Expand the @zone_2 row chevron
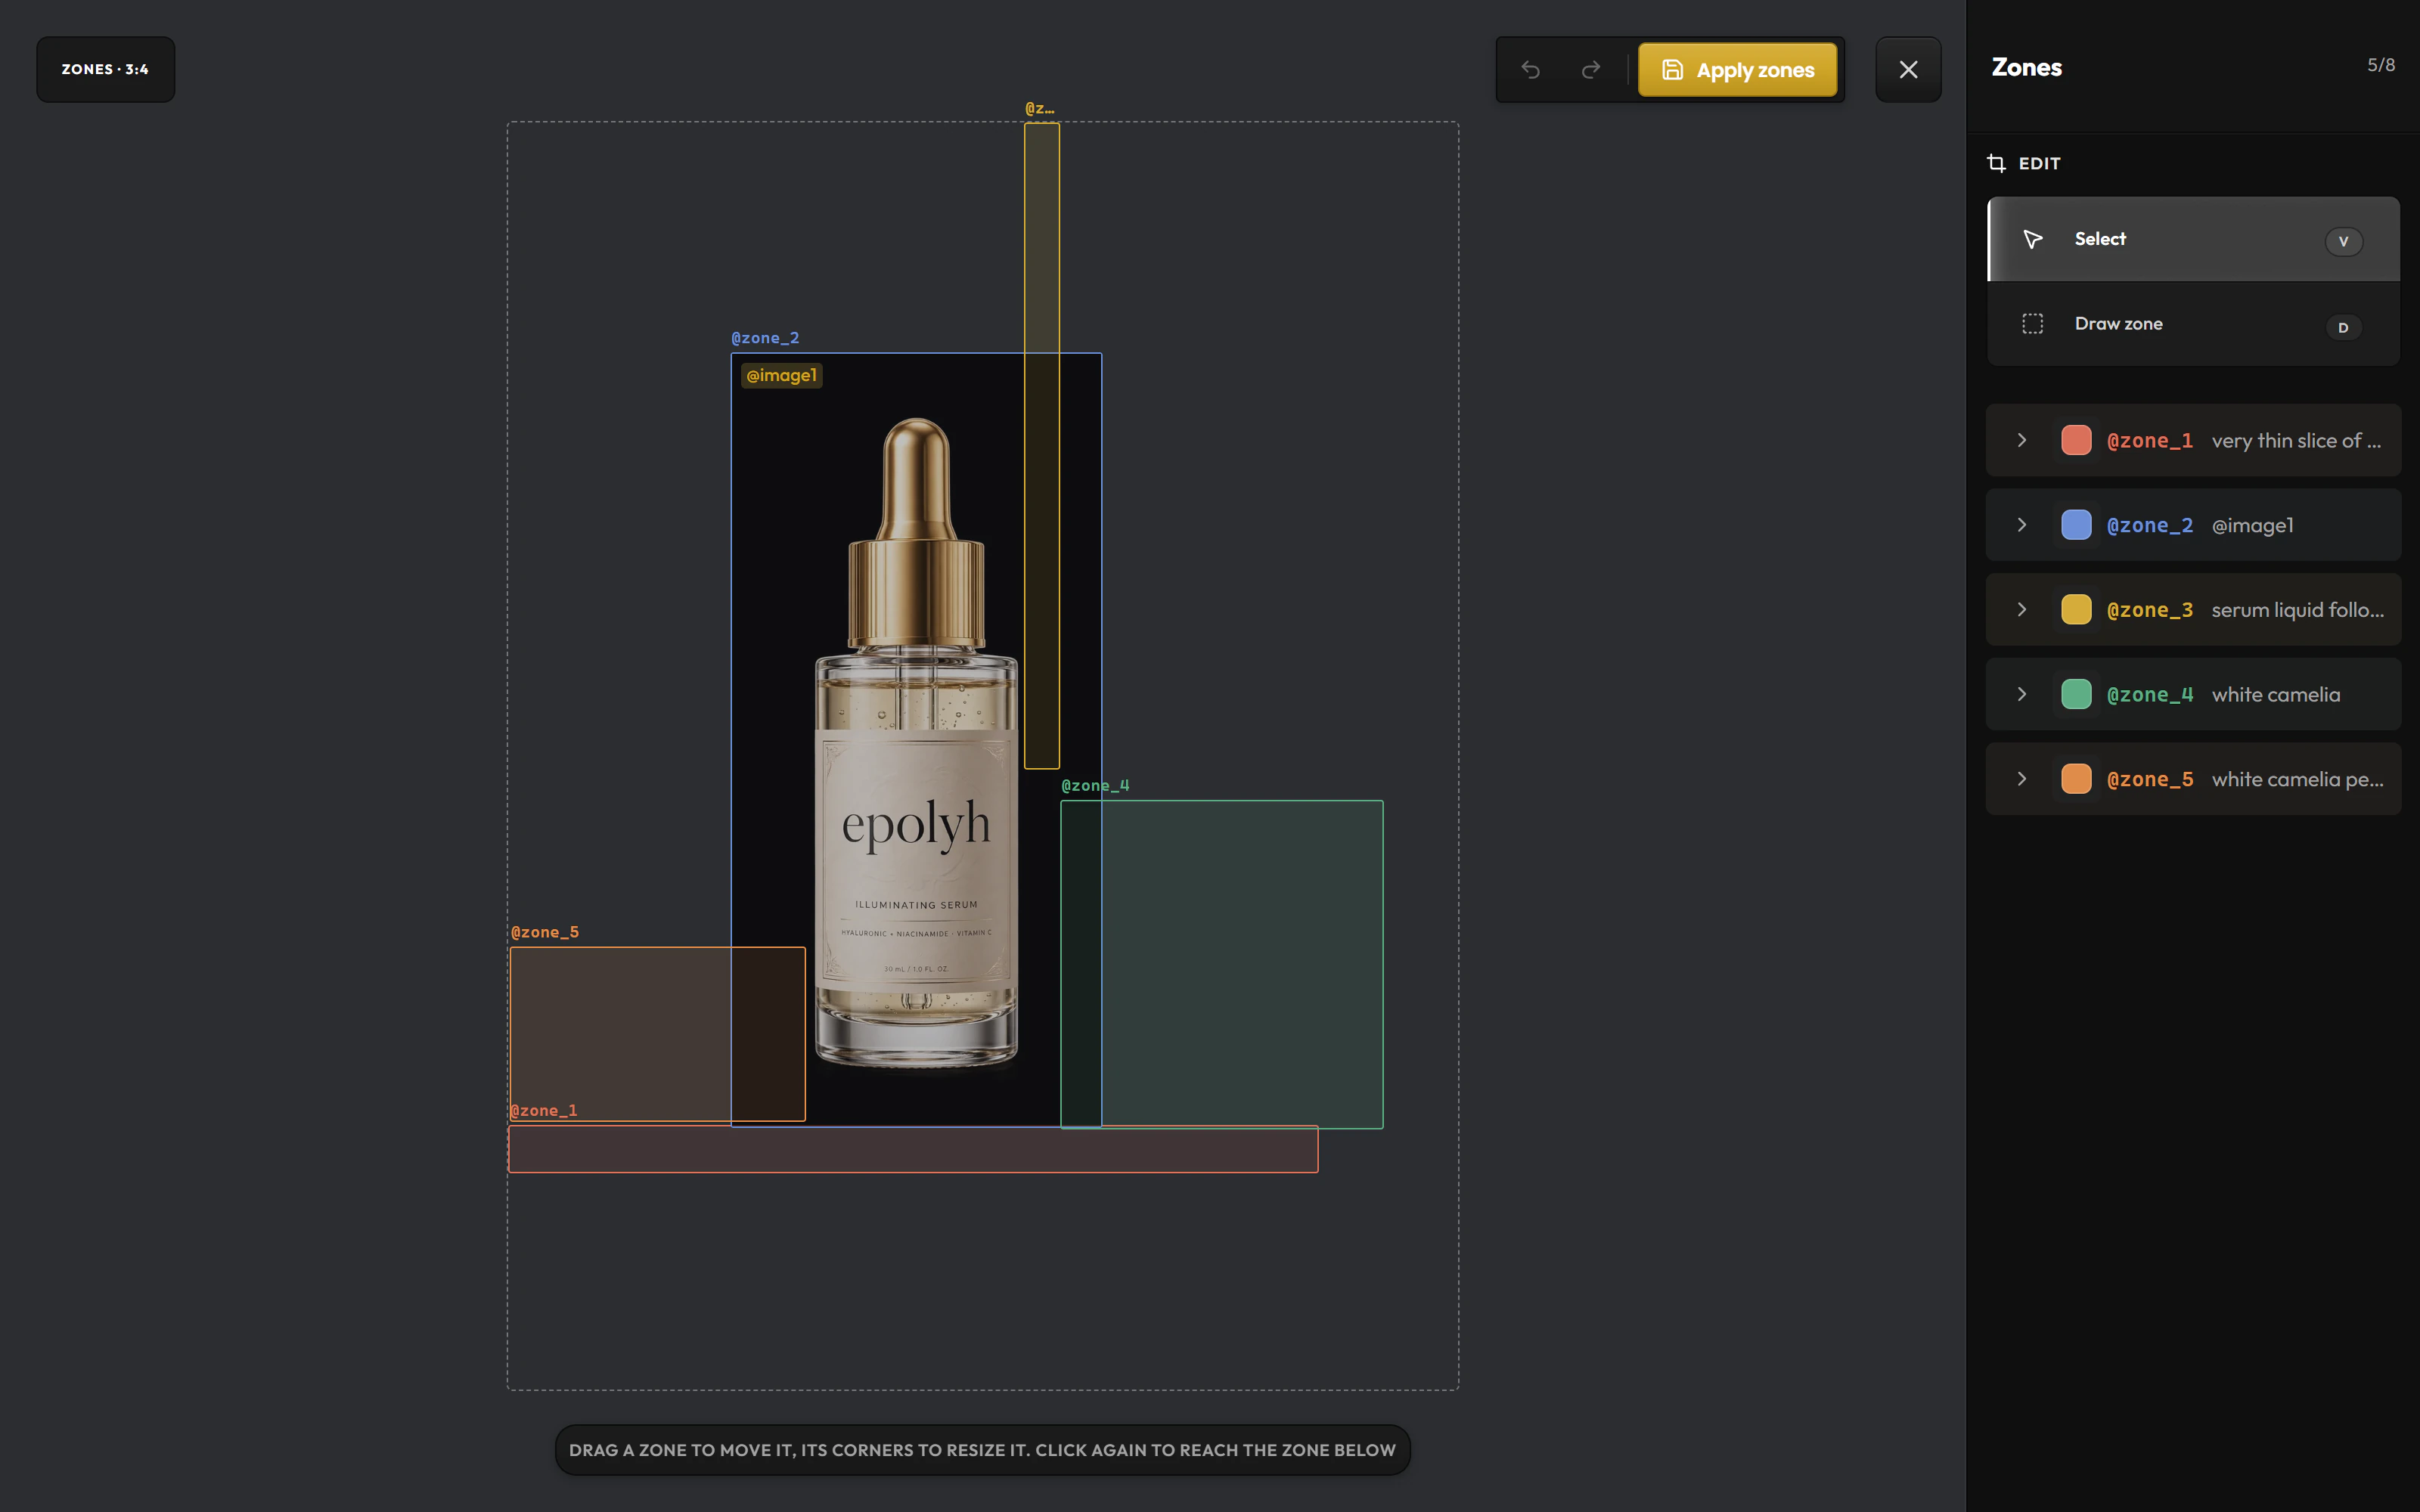Screen dimensions: 2420x1512 point(2021,525)
